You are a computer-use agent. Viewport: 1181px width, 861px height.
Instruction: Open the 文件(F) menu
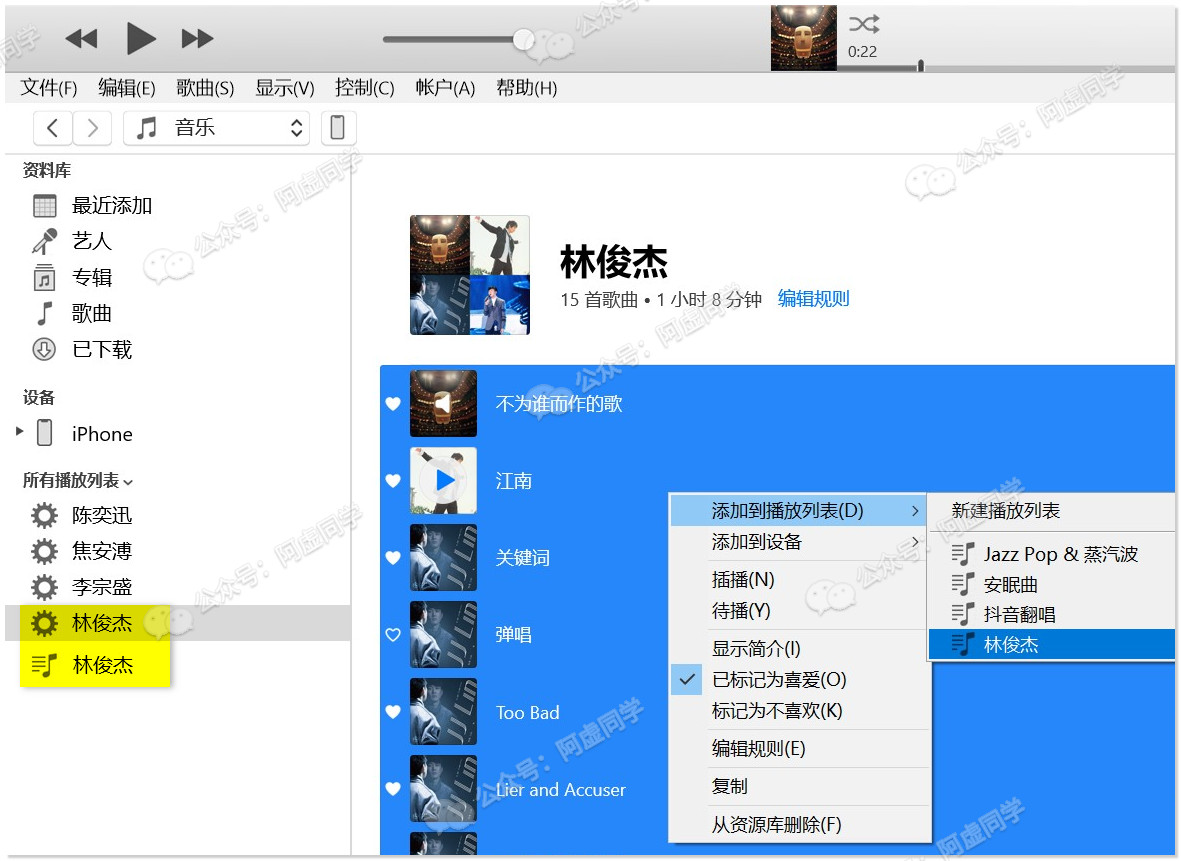49,88
